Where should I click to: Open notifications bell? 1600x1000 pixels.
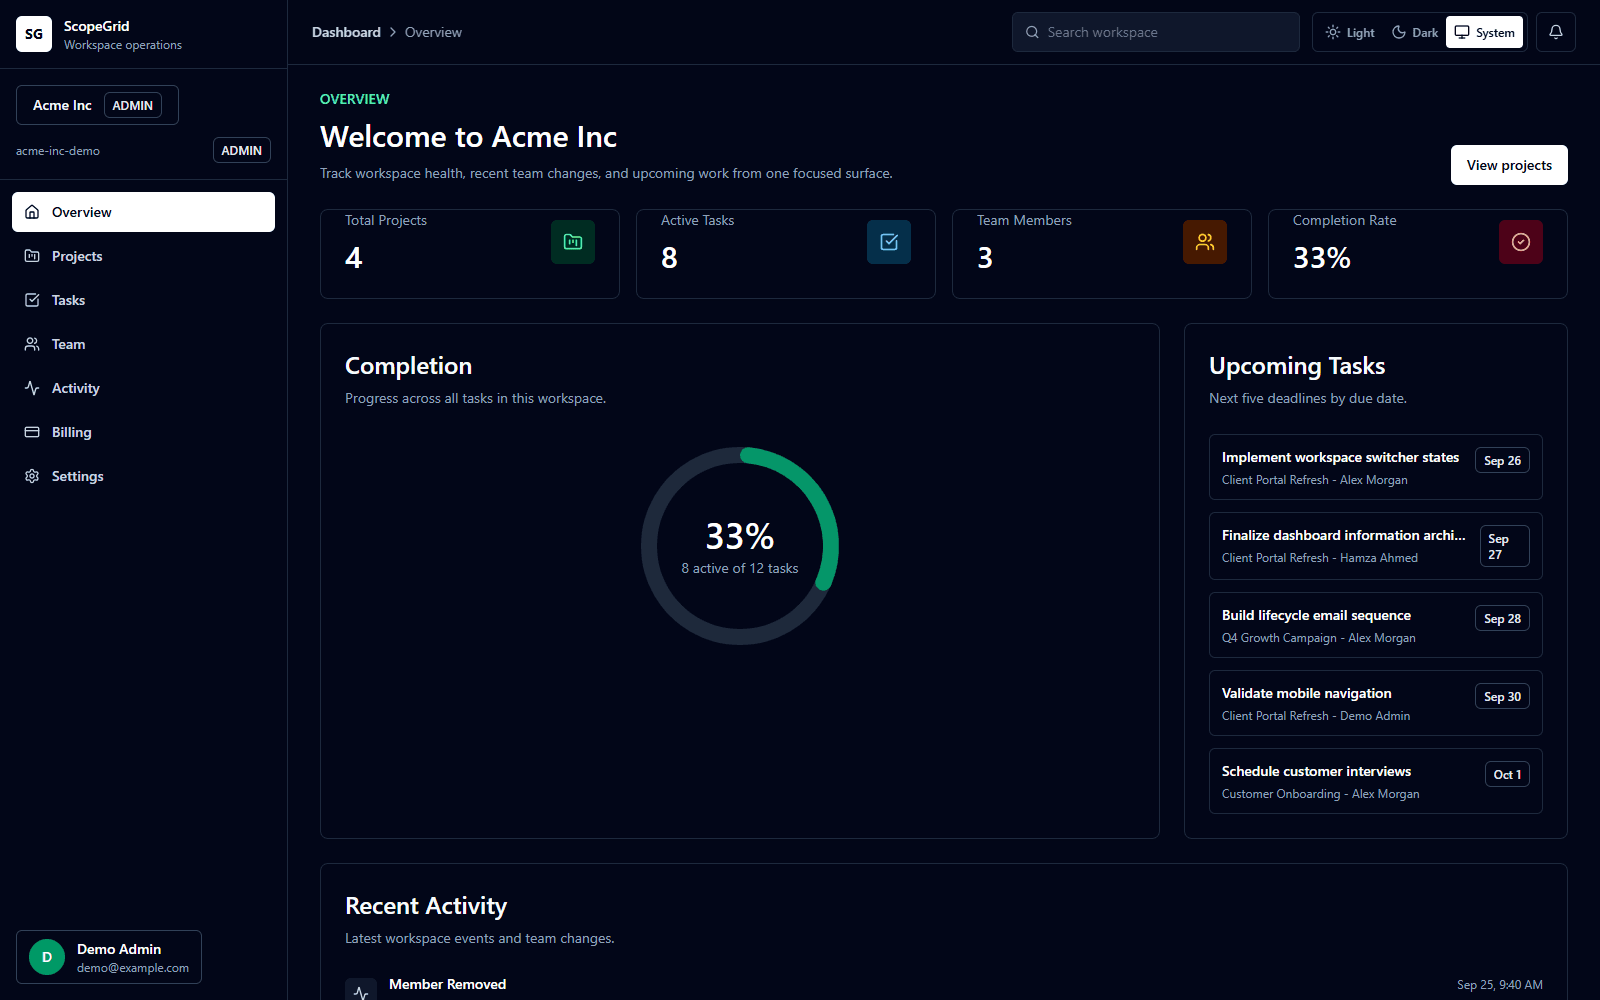(1556, 32)
